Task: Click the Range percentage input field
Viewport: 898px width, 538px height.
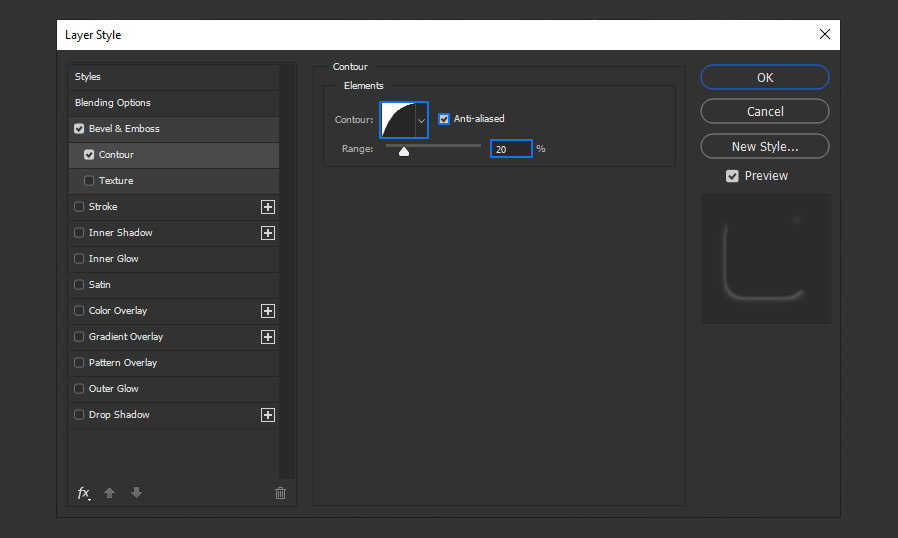Action: coord(511,149)
